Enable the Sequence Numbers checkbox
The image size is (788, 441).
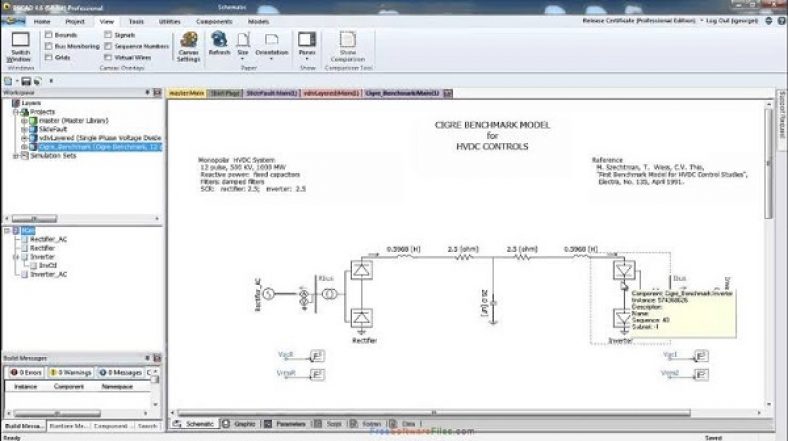pos(108,46)
